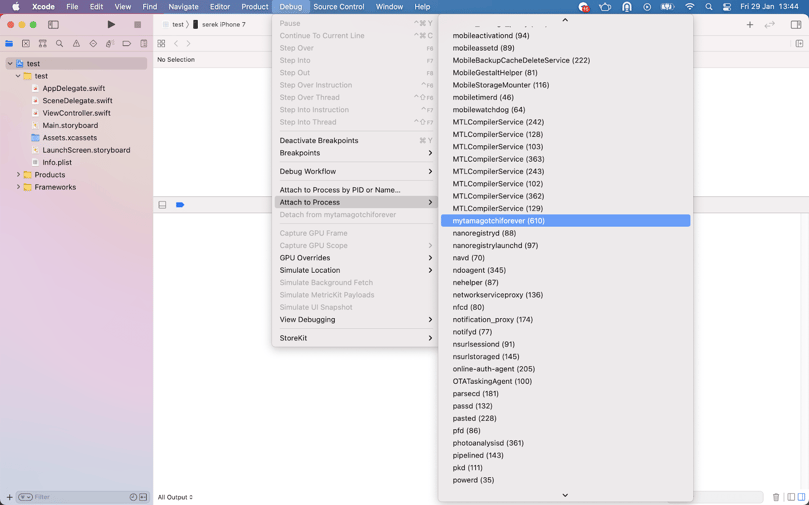Click the add file plus in navigator footer

pyautogui.click(x=9, y=497)
